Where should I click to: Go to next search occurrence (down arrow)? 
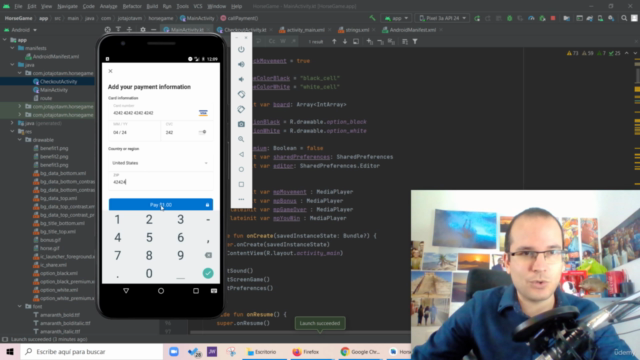click(345, 41)
